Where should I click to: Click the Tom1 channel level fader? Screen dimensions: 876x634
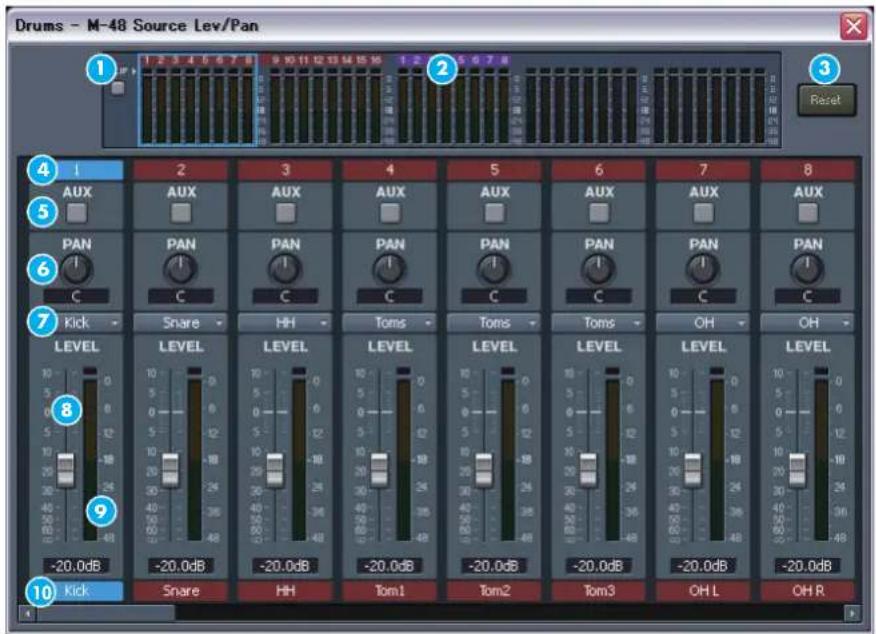(x=379, y=470)
